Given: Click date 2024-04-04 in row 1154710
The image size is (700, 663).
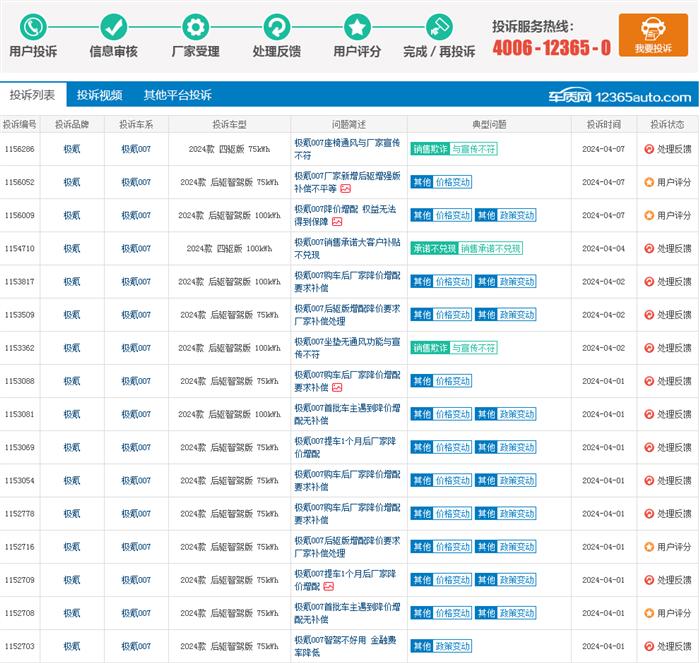Looking at the screenshot, I should [604, 249].
